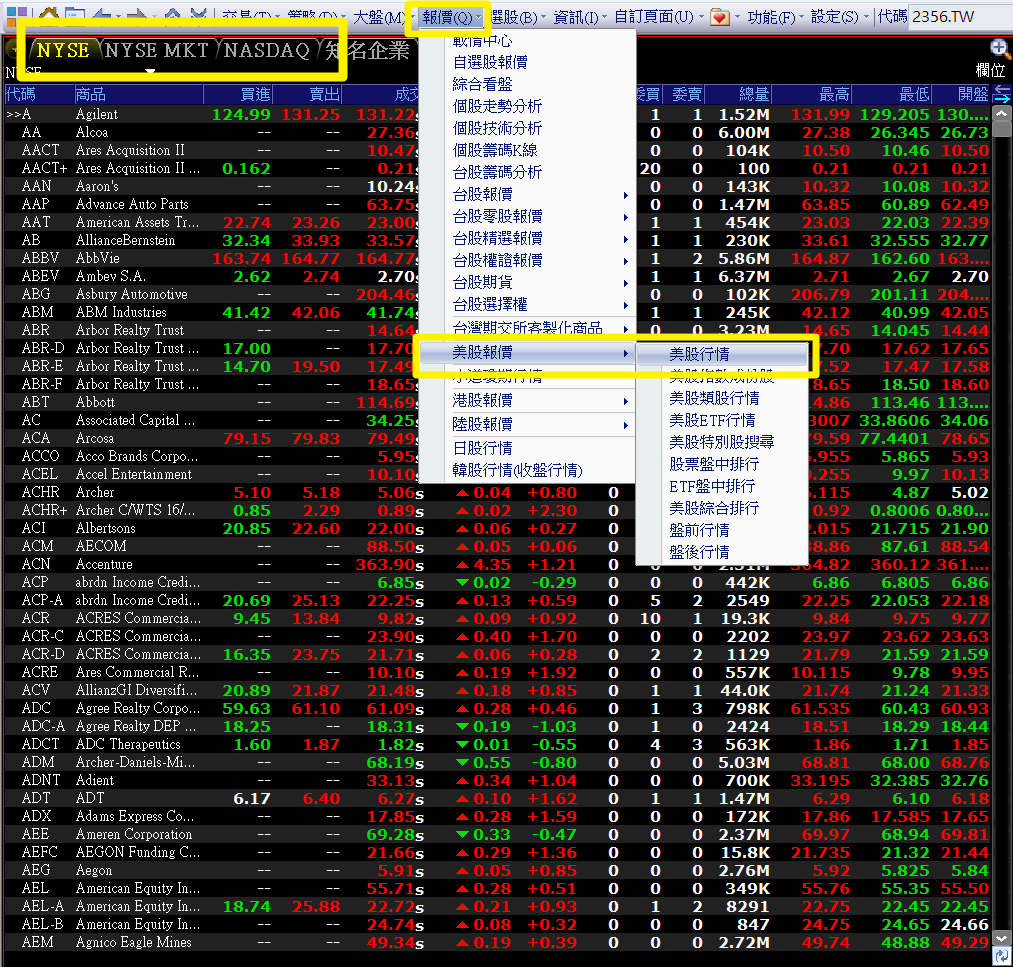The image size is (1013, 967).
Task: Open the 設定(S) dropdown menu
Action: [x=833, y=17]
